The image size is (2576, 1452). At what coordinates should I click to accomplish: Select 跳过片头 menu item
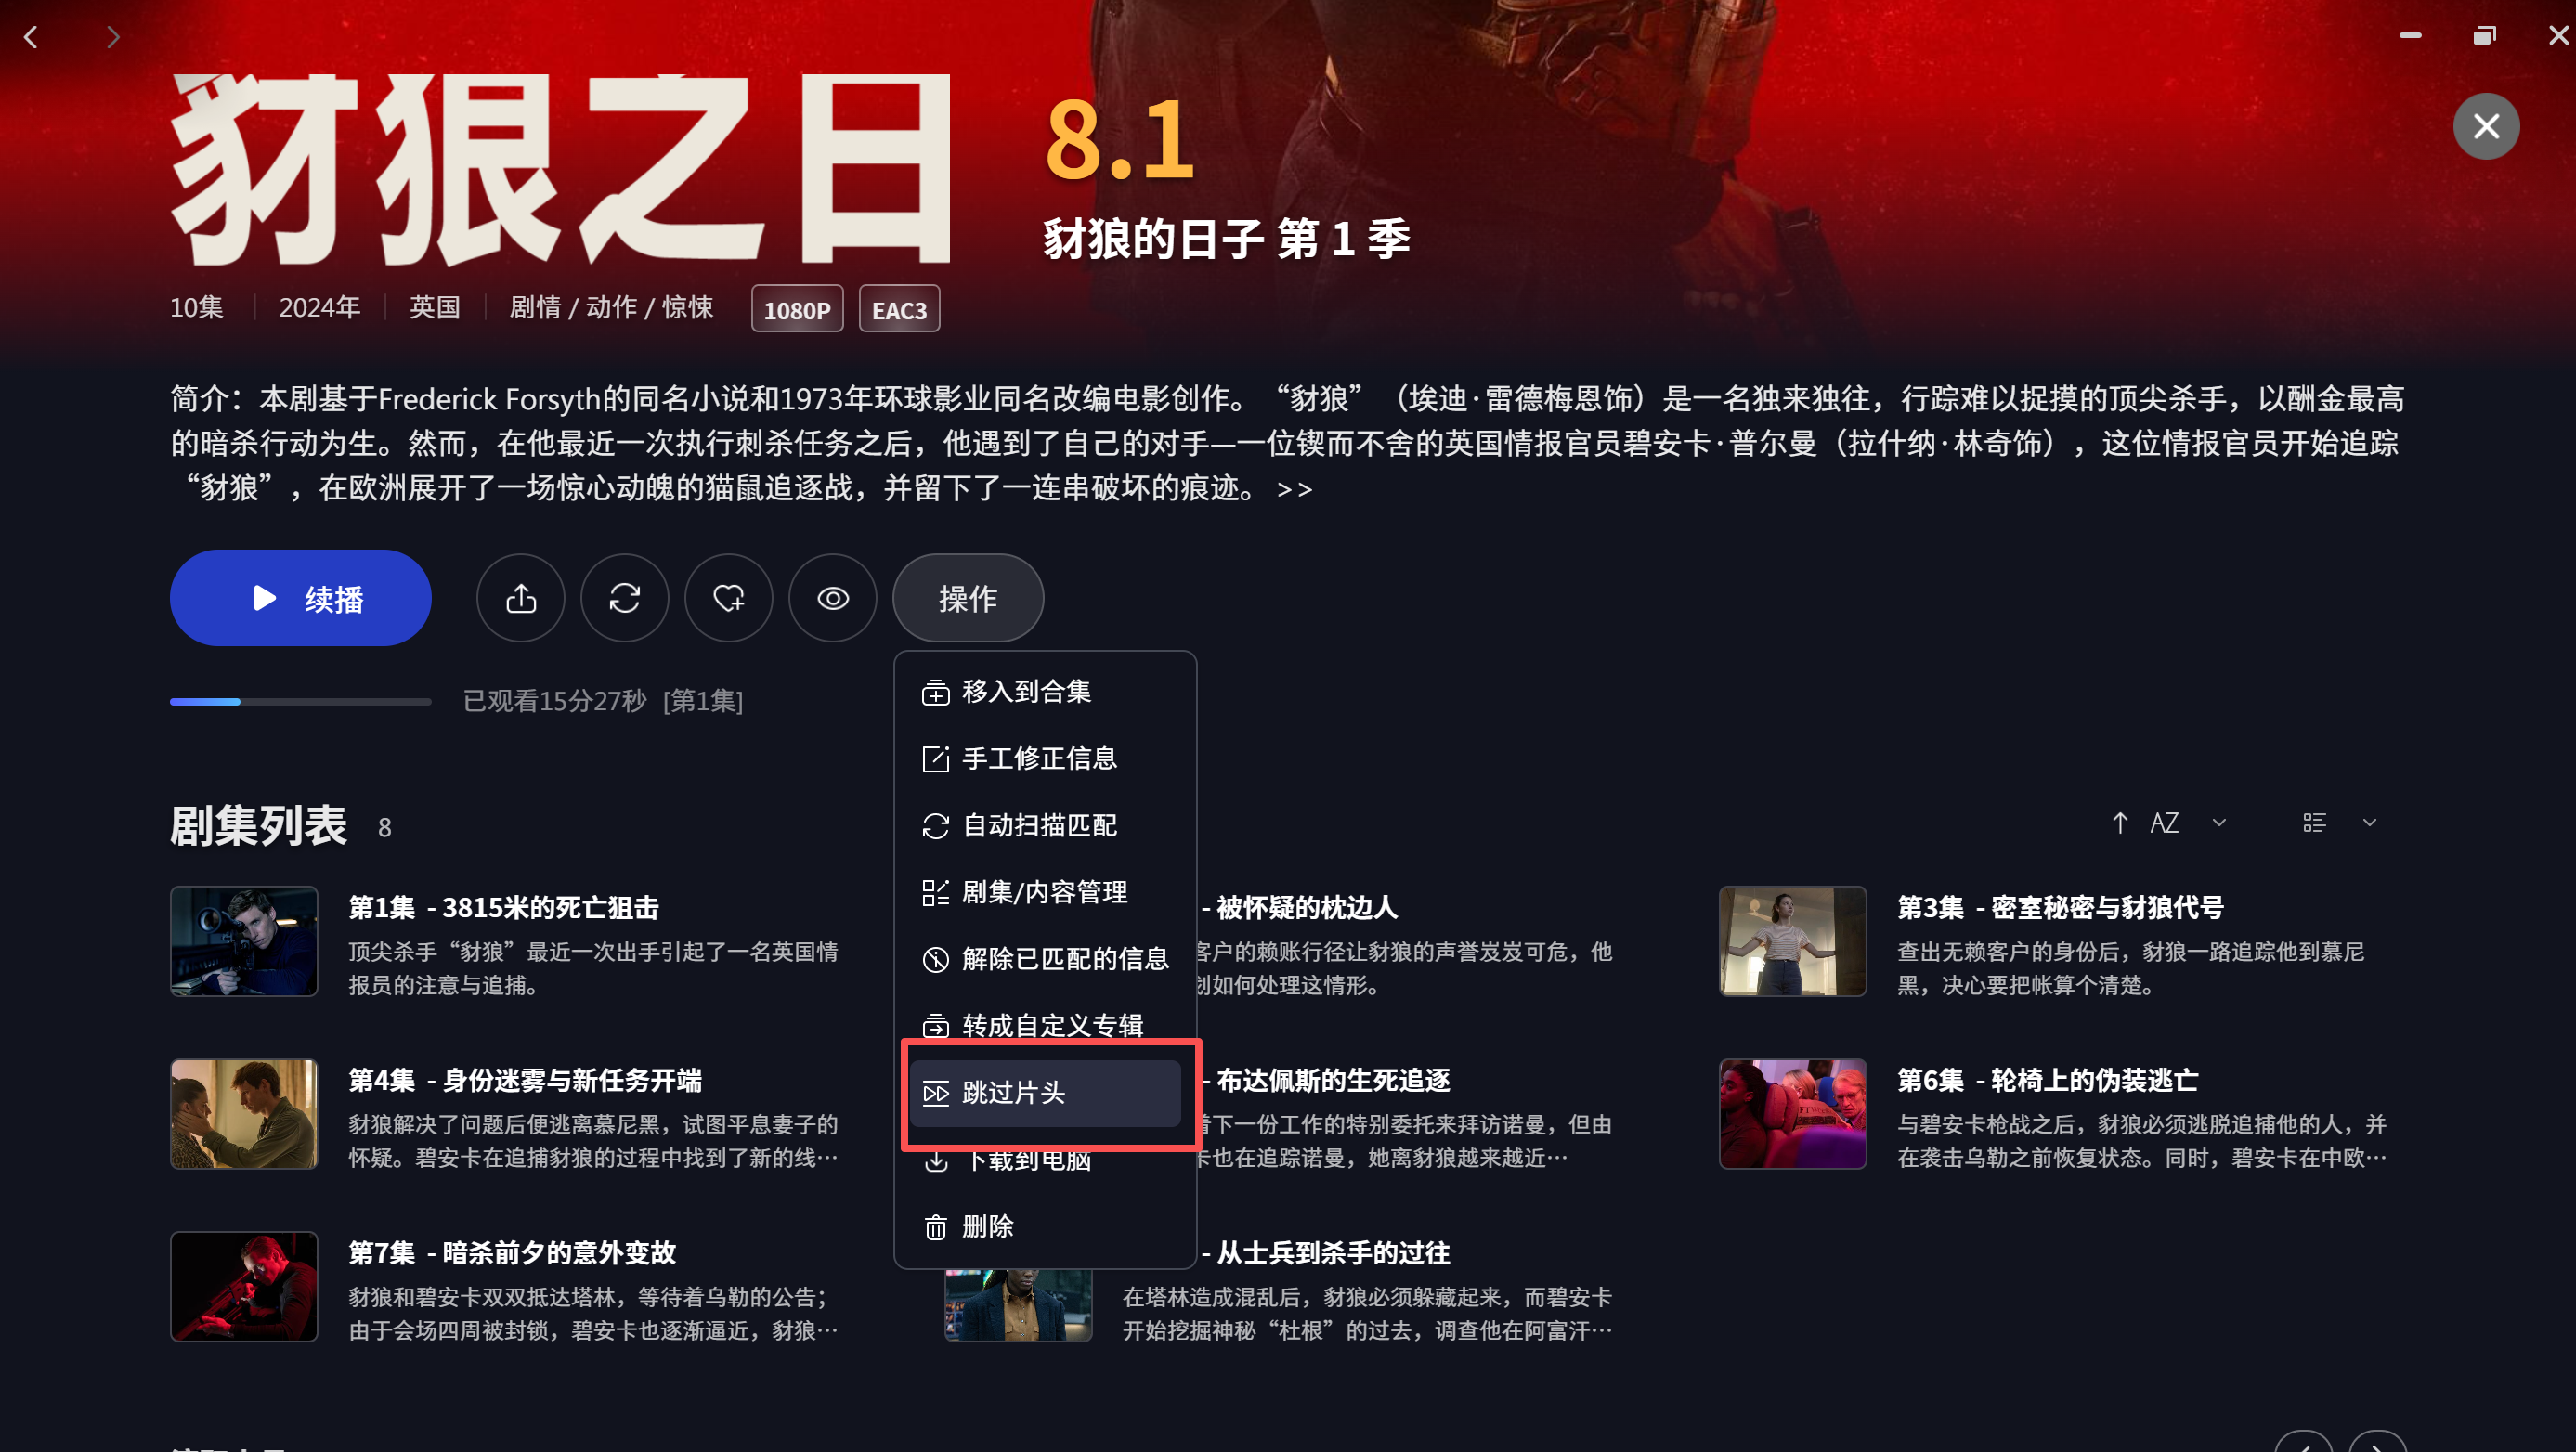[x=1045, y=1092]
